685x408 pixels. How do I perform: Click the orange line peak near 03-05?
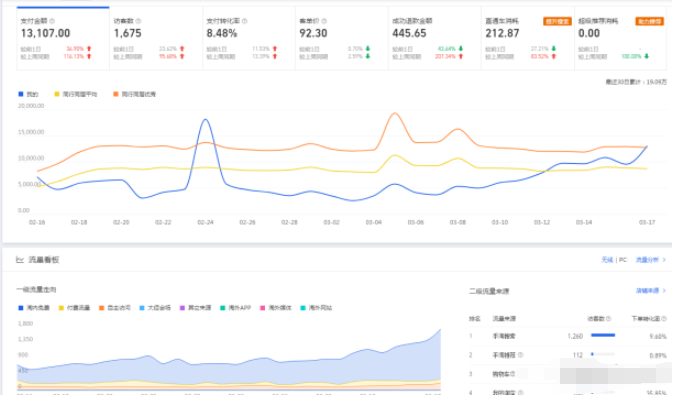(x=394, y=113)
